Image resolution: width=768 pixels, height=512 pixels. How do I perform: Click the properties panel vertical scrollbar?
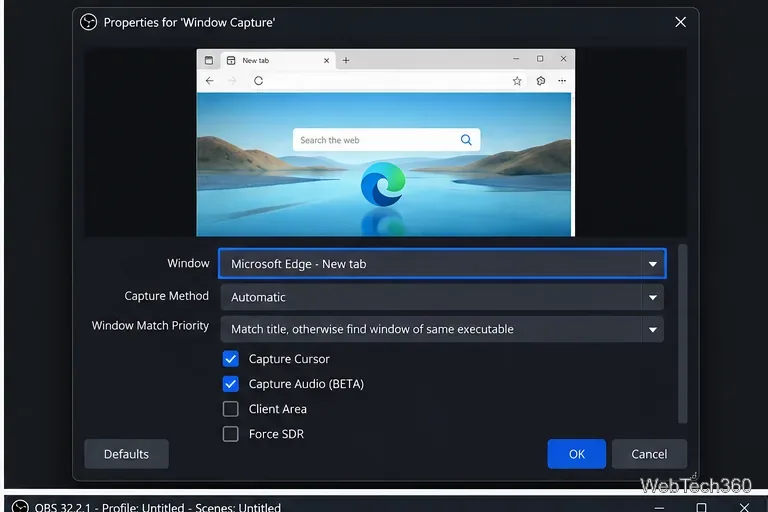(x=683, y=334)
